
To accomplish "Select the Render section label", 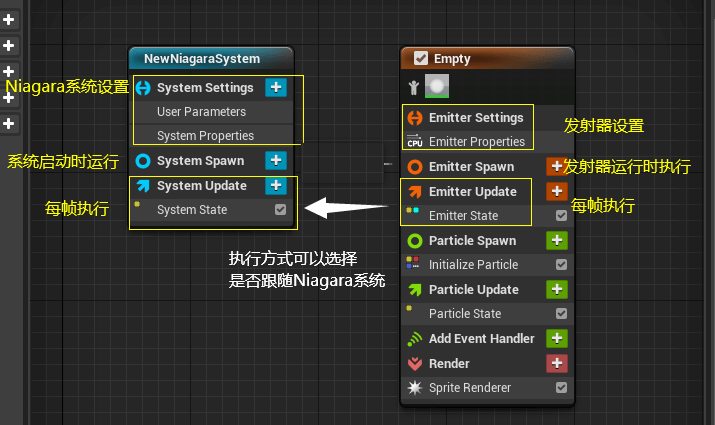I will (449, 363).
